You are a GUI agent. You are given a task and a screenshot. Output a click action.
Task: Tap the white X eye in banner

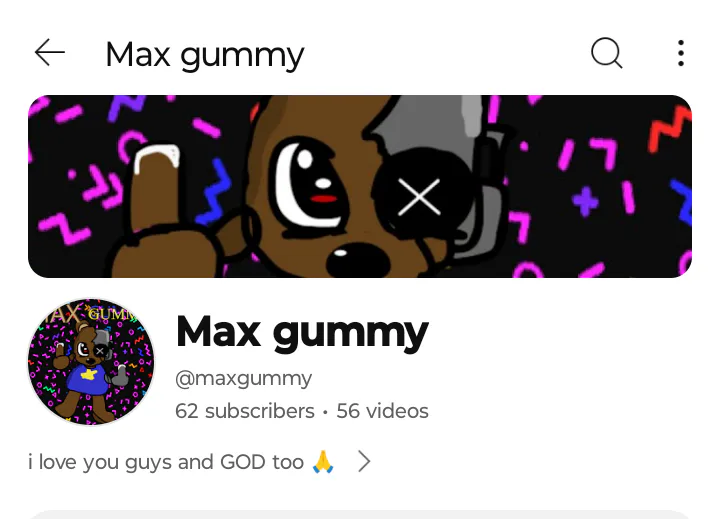click(419, 197)
